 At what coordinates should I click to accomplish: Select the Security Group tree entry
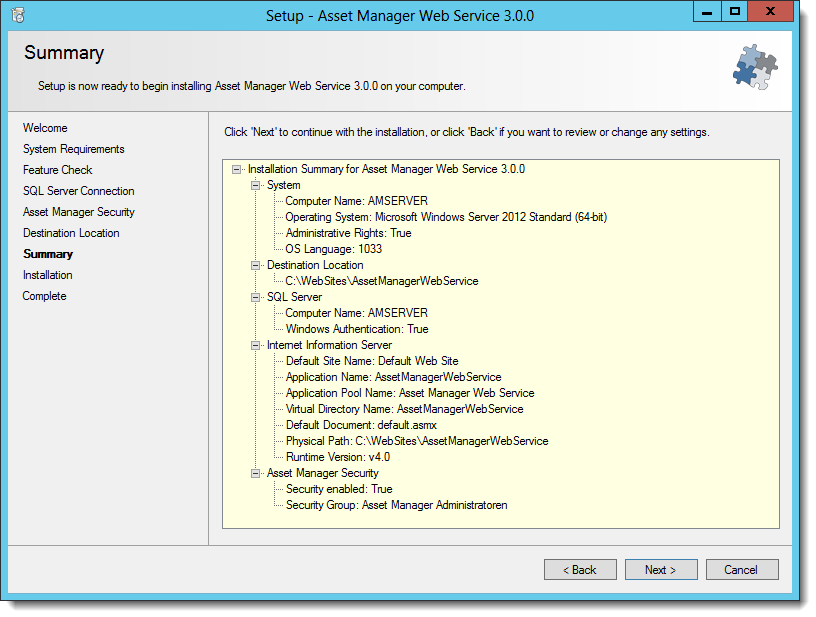tap(397, 505)
